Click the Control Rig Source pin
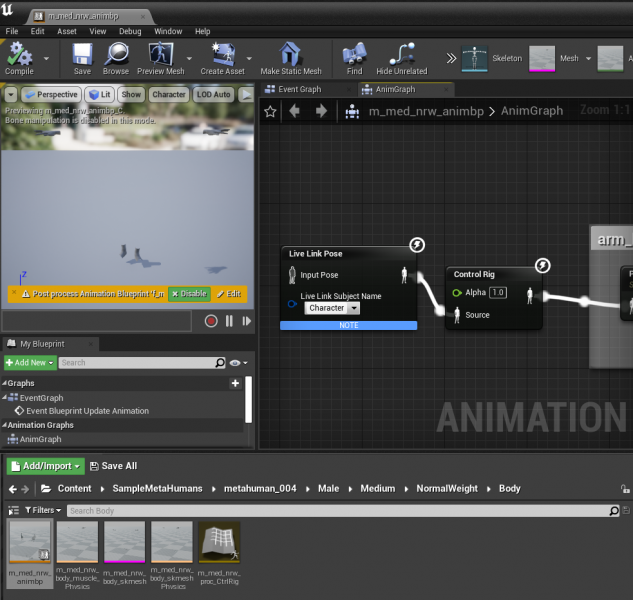The image size is (633, 600). (457, 315)
